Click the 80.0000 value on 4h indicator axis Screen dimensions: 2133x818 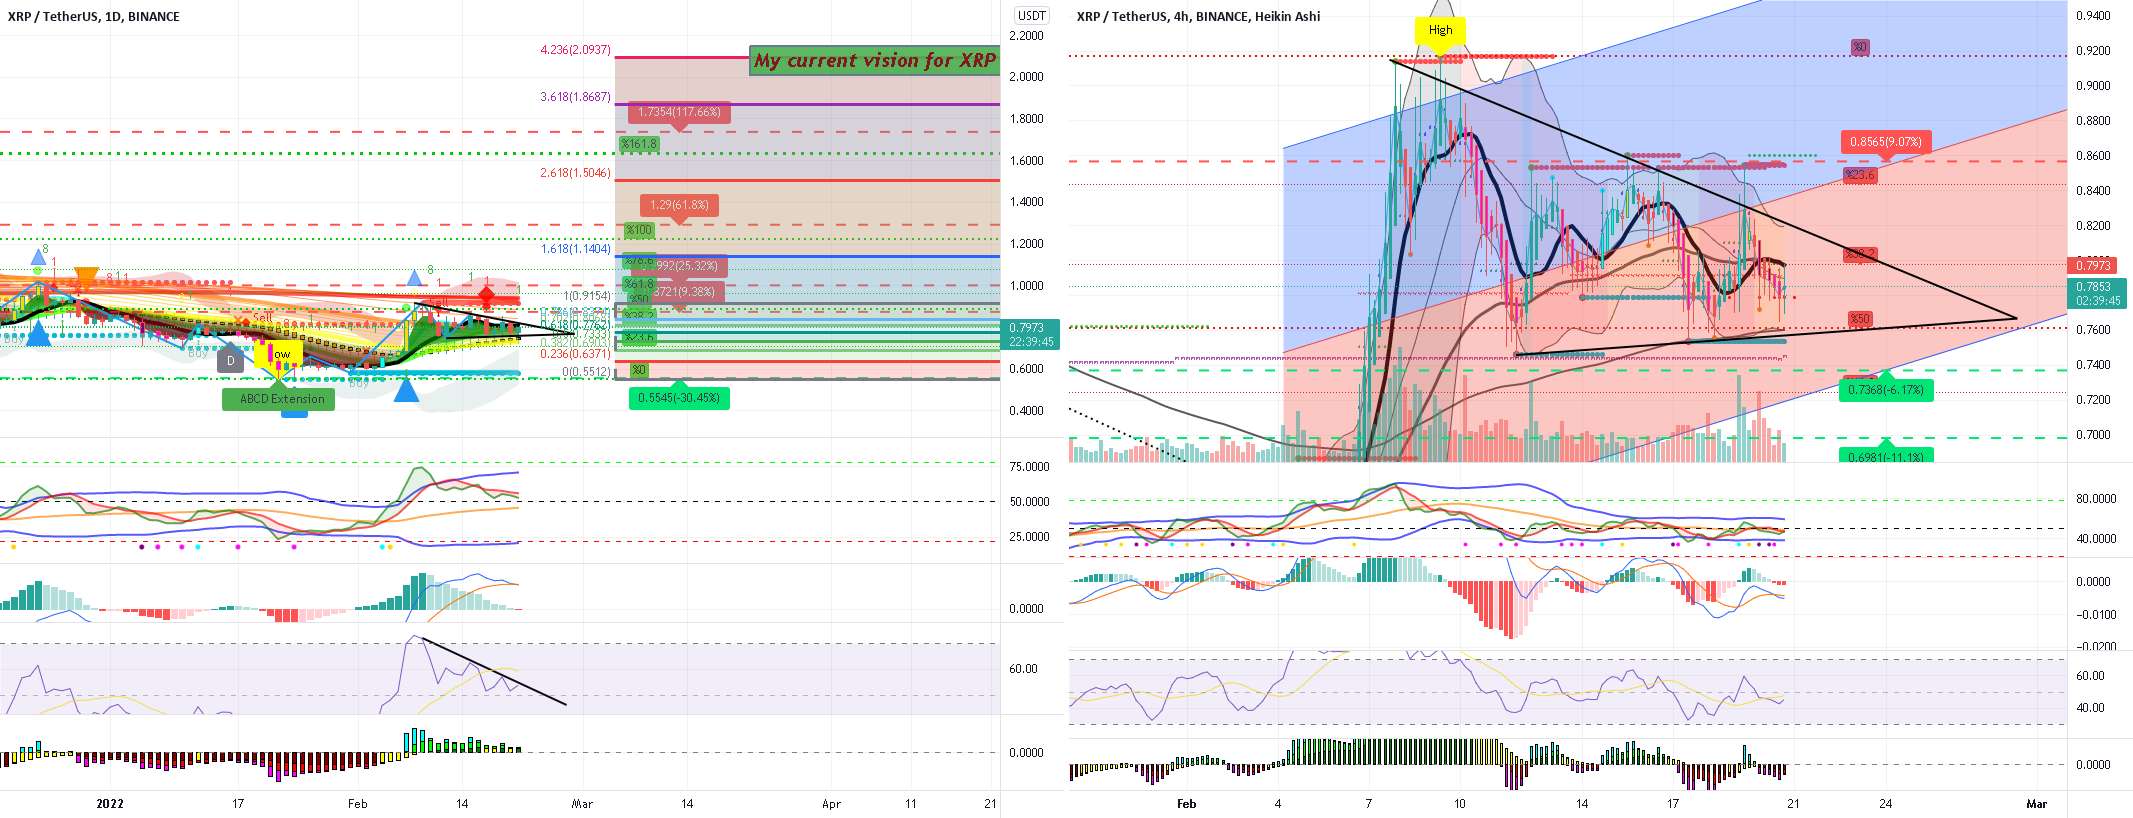click(2096, 499)
